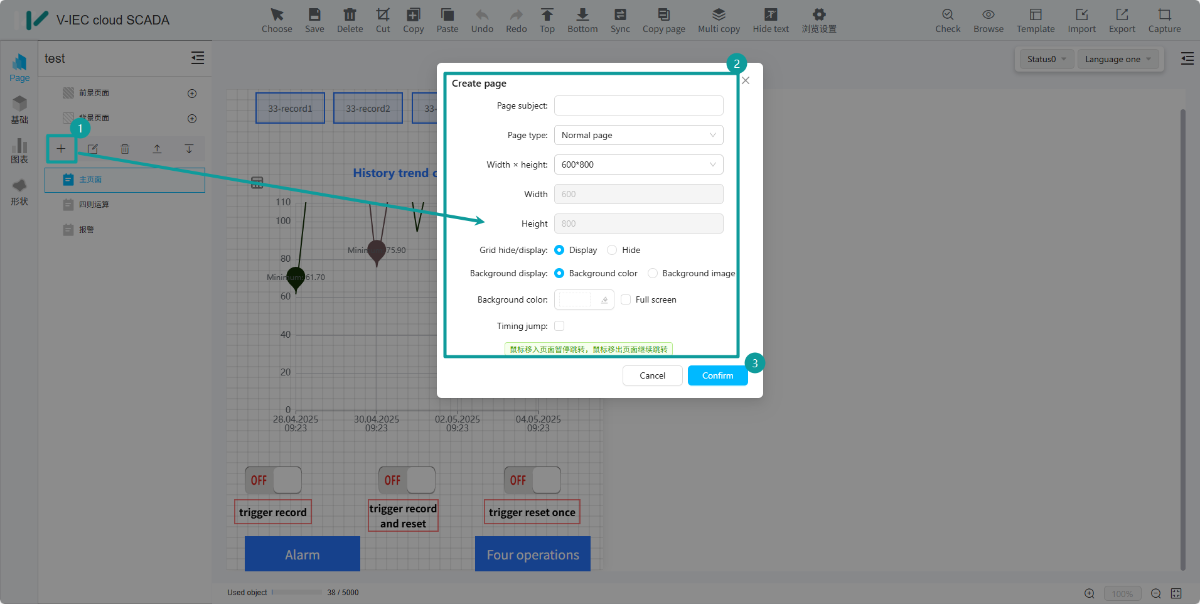This screenshot has width=1200, height=604.
Task: Enable the Full screen checkbox
Action: coord(626,299)
